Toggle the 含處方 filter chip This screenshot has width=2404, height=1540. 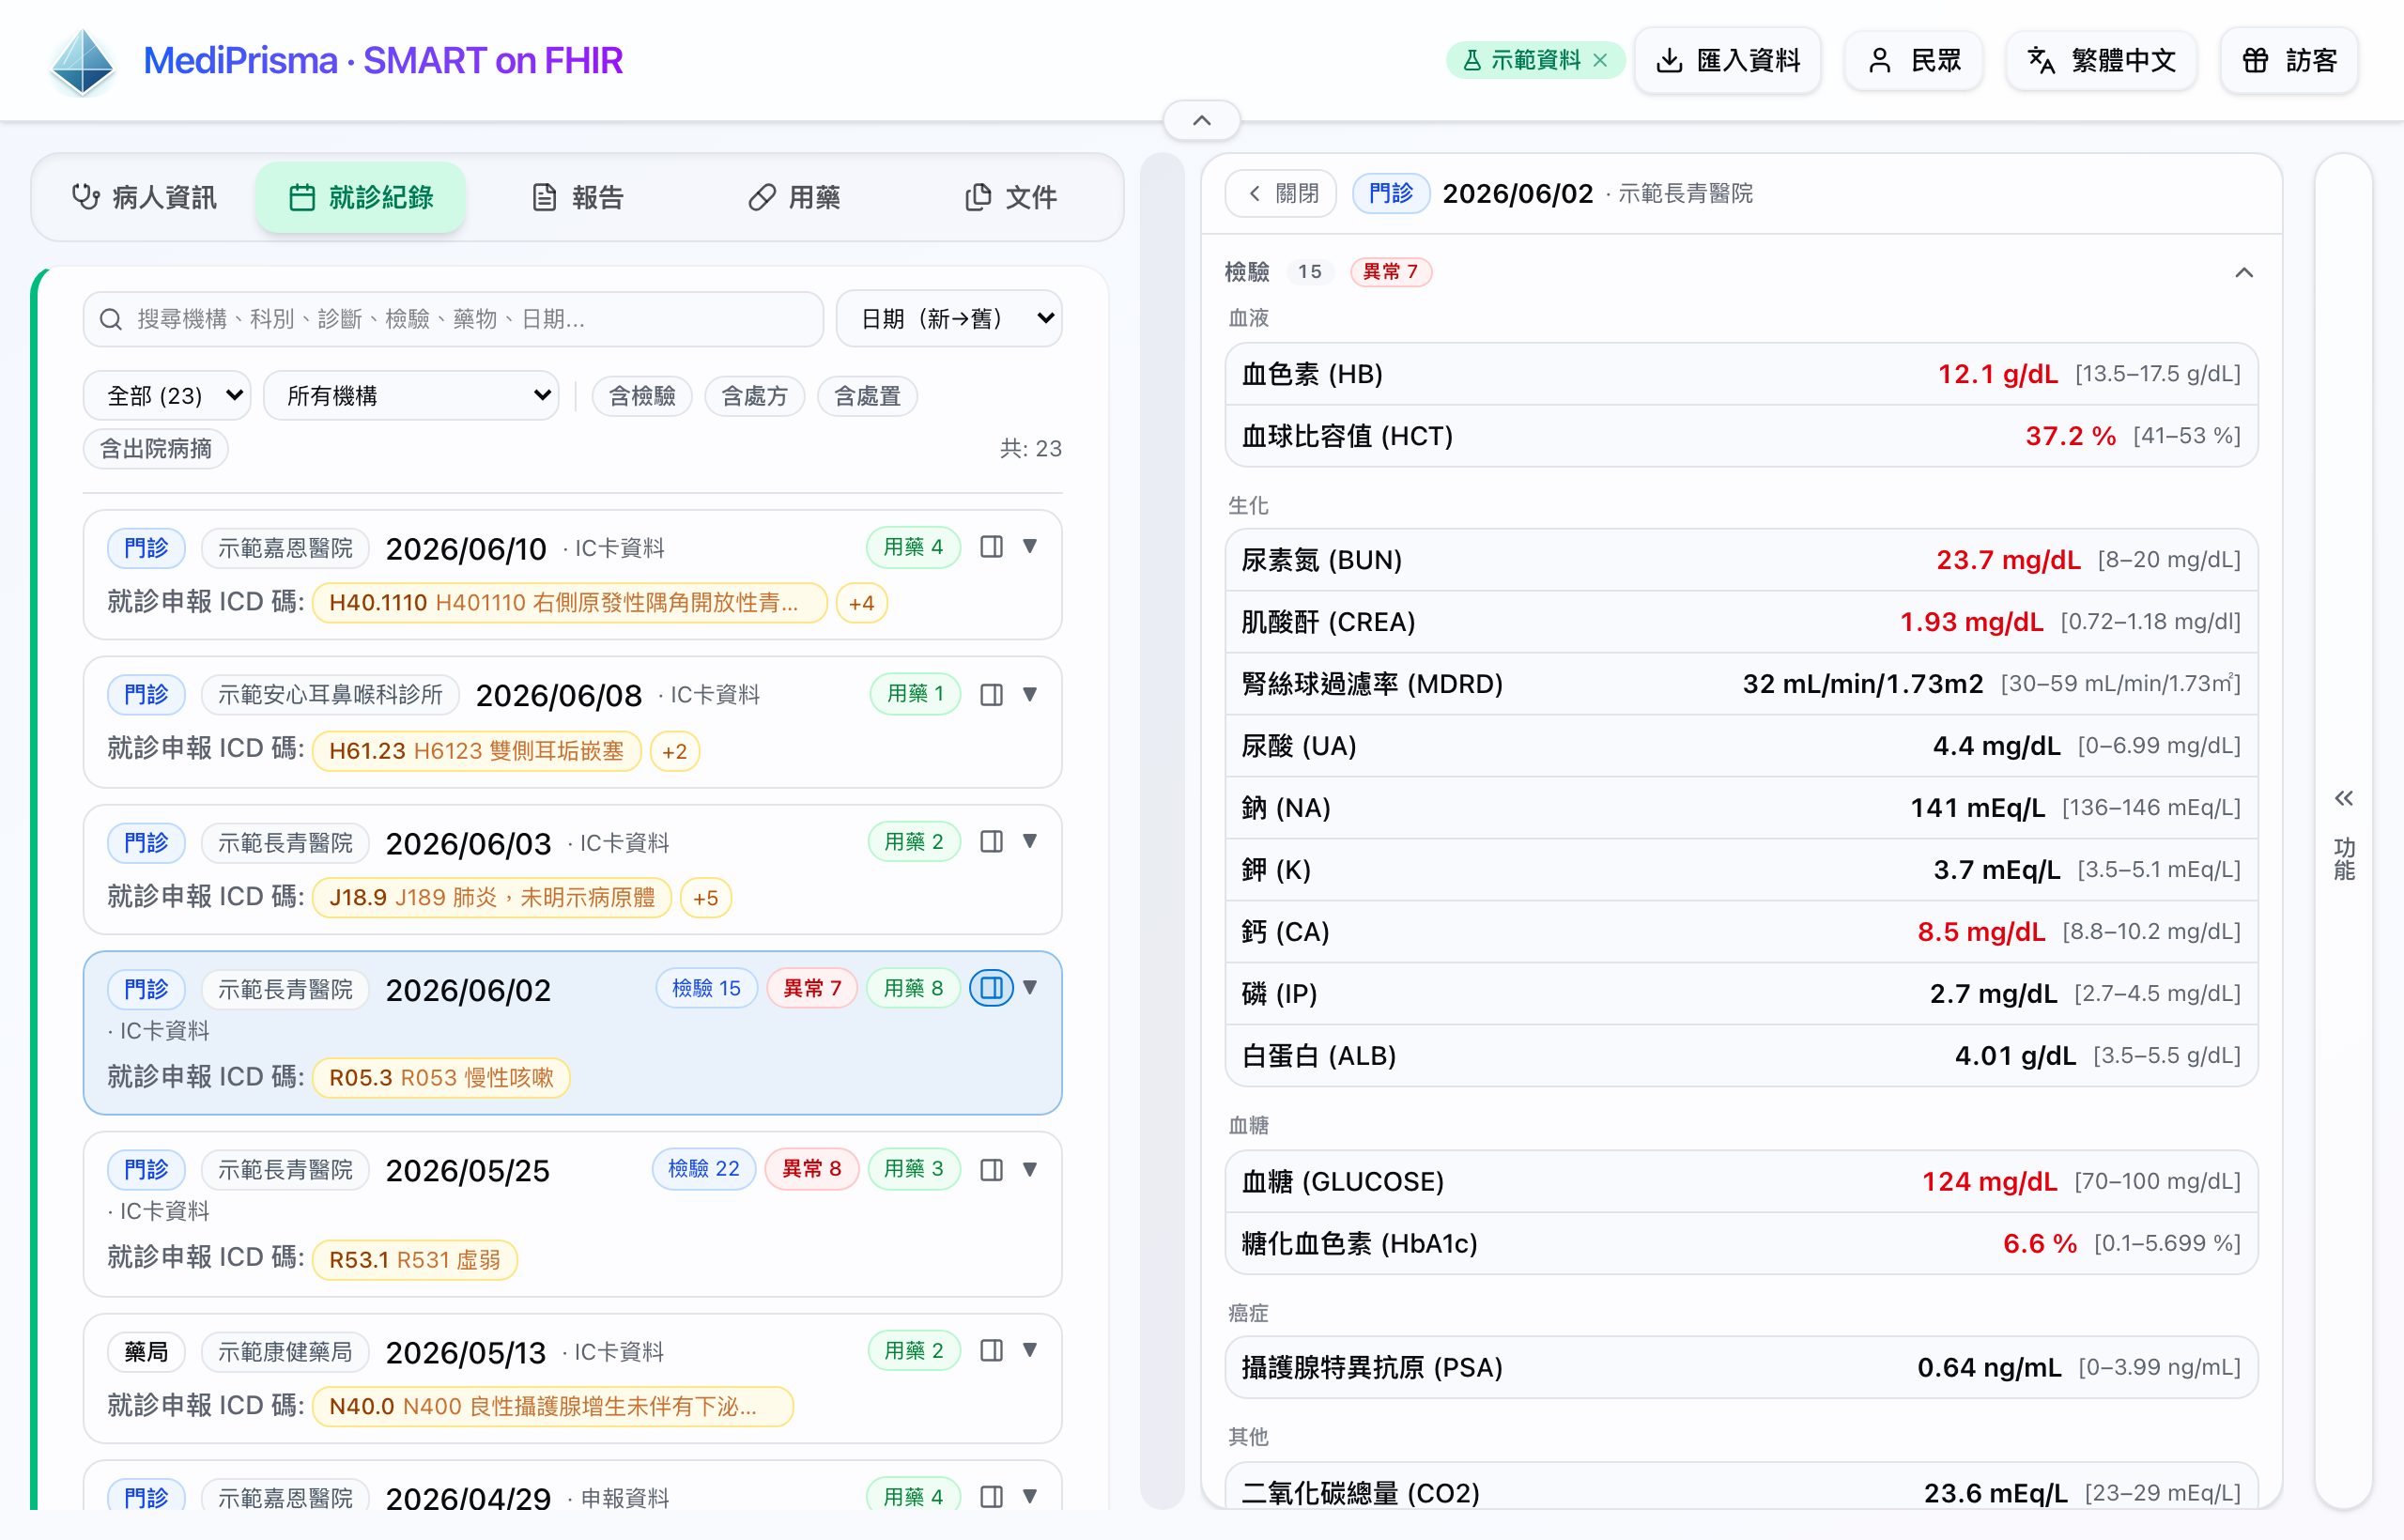pos(755,396)
